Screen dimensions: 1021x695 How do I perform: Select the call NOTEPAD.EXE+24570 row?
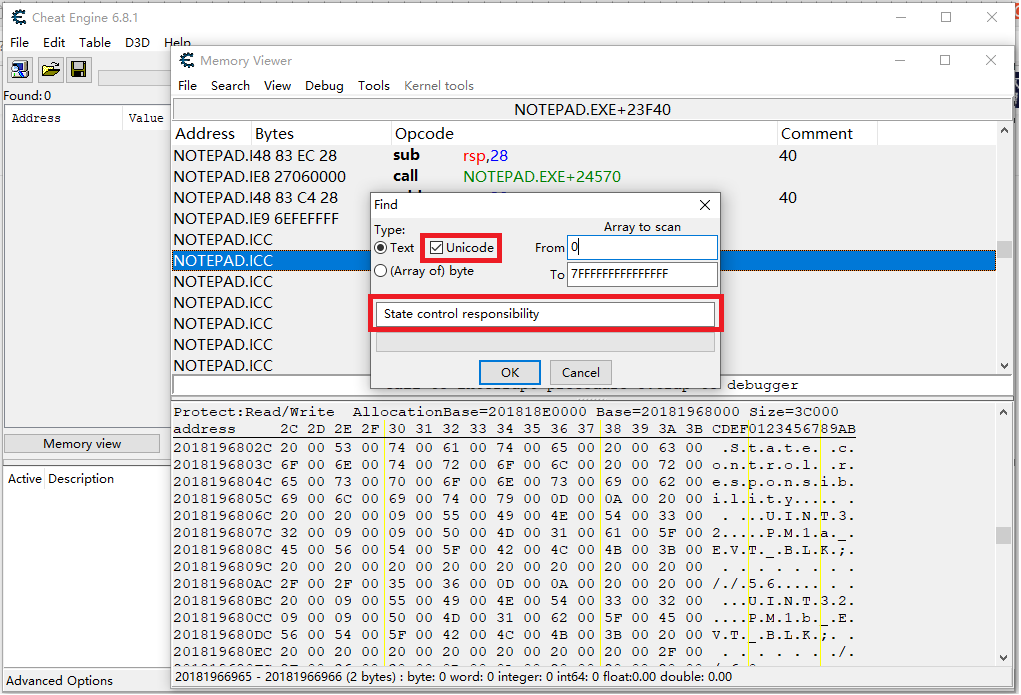[x=584, y=177]
